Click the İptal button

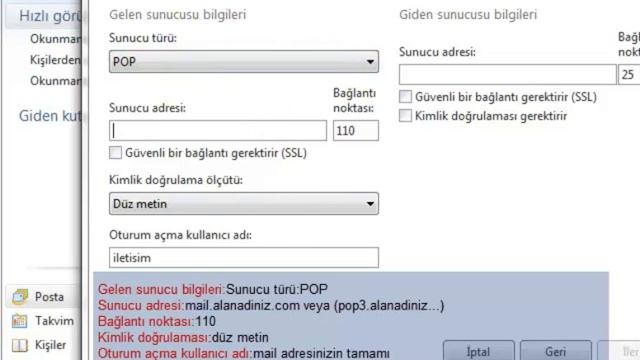click(478, 351)
